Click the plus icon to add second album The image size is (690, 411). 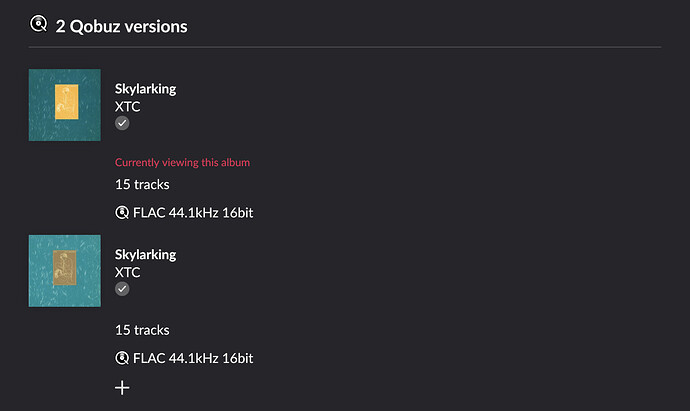[x=122, y=388]
